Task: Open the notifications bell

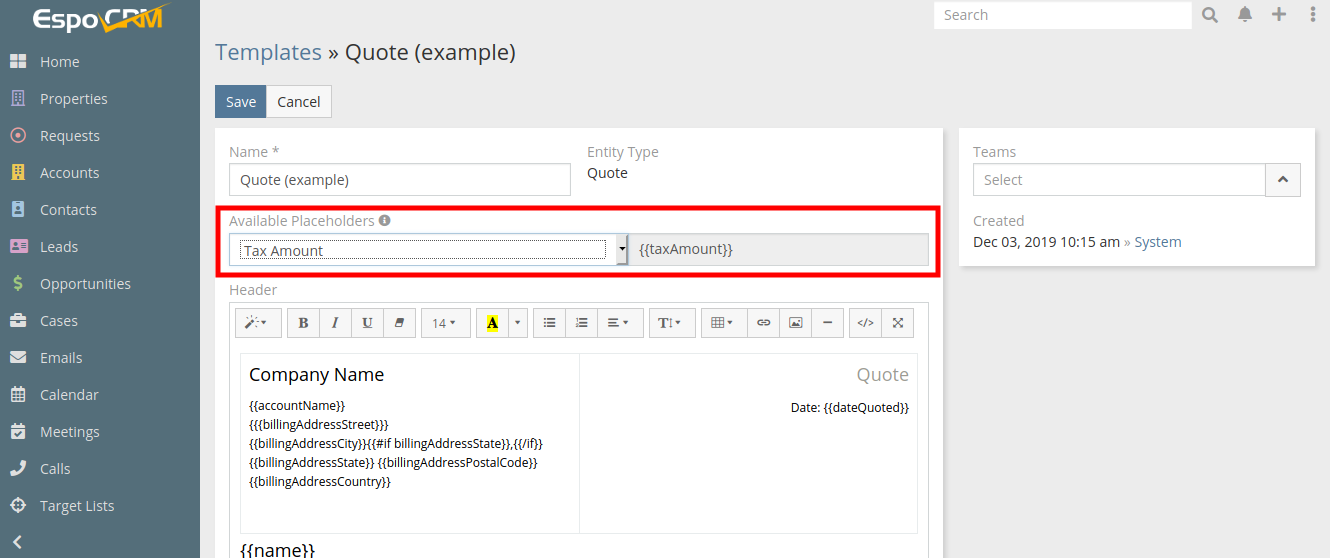Action: click(x=1245, y=15)
